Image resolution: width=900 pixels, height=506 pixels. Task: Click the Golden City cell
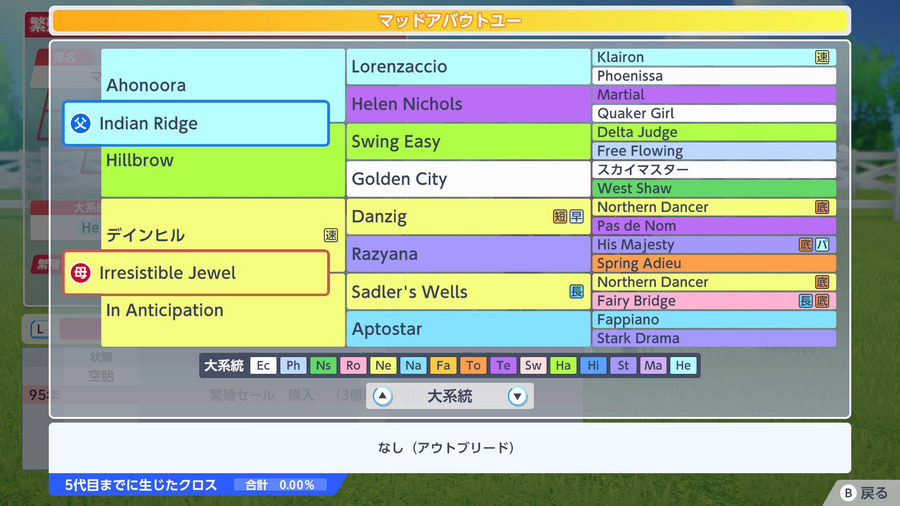click(468, 179)
